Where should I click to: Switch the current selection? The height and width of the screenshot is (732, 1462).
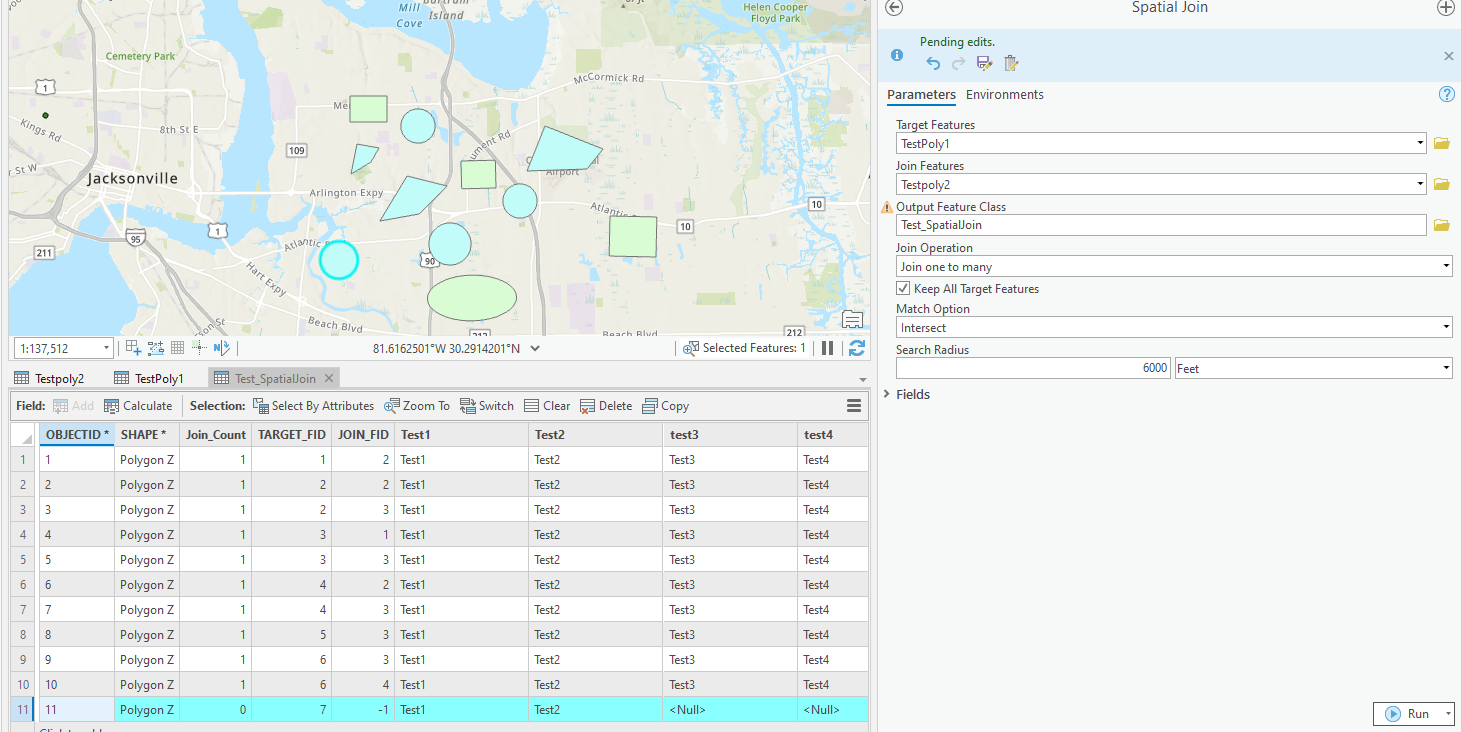click(487, 405)
